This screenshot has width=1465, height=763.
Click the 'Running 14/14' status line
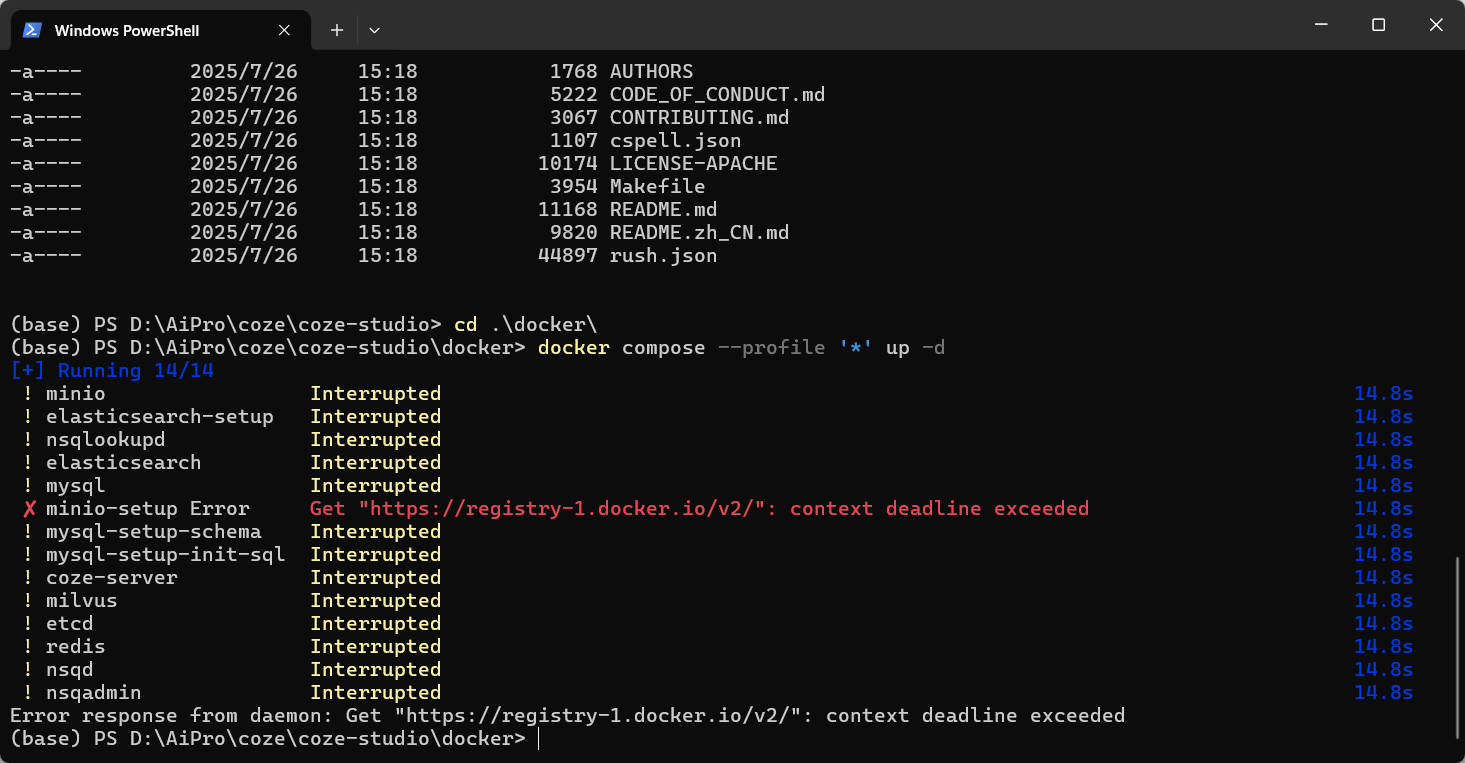coord(112,371)
